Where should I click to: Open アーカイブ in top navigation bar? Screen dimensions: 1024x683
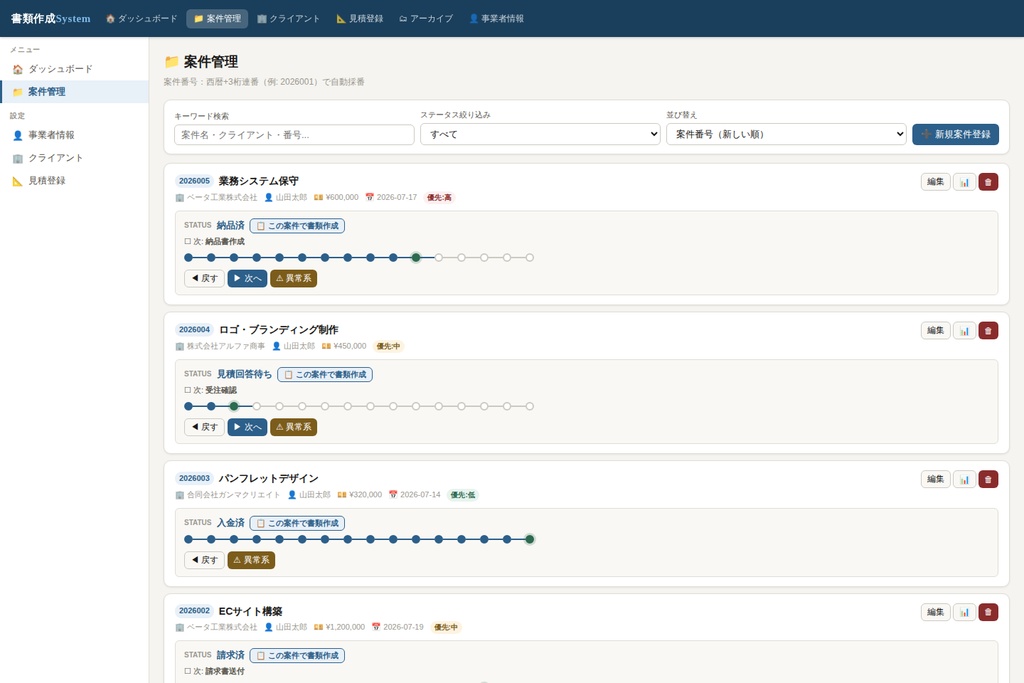pyautogui.click(x=426, y=18)
